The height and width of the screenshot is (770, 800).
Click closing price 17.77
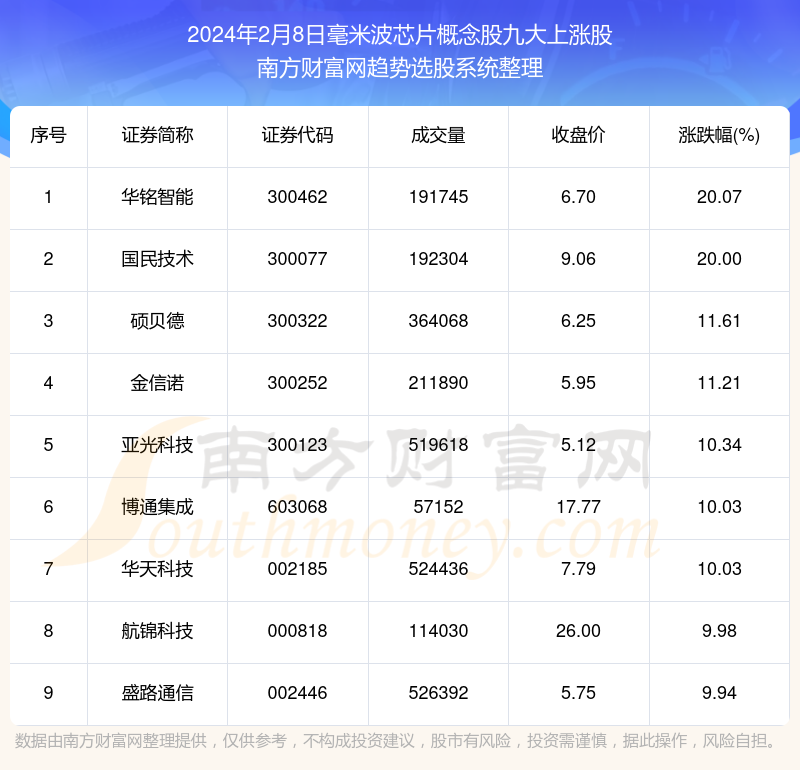pyautogui.click(x=579, y=507)
